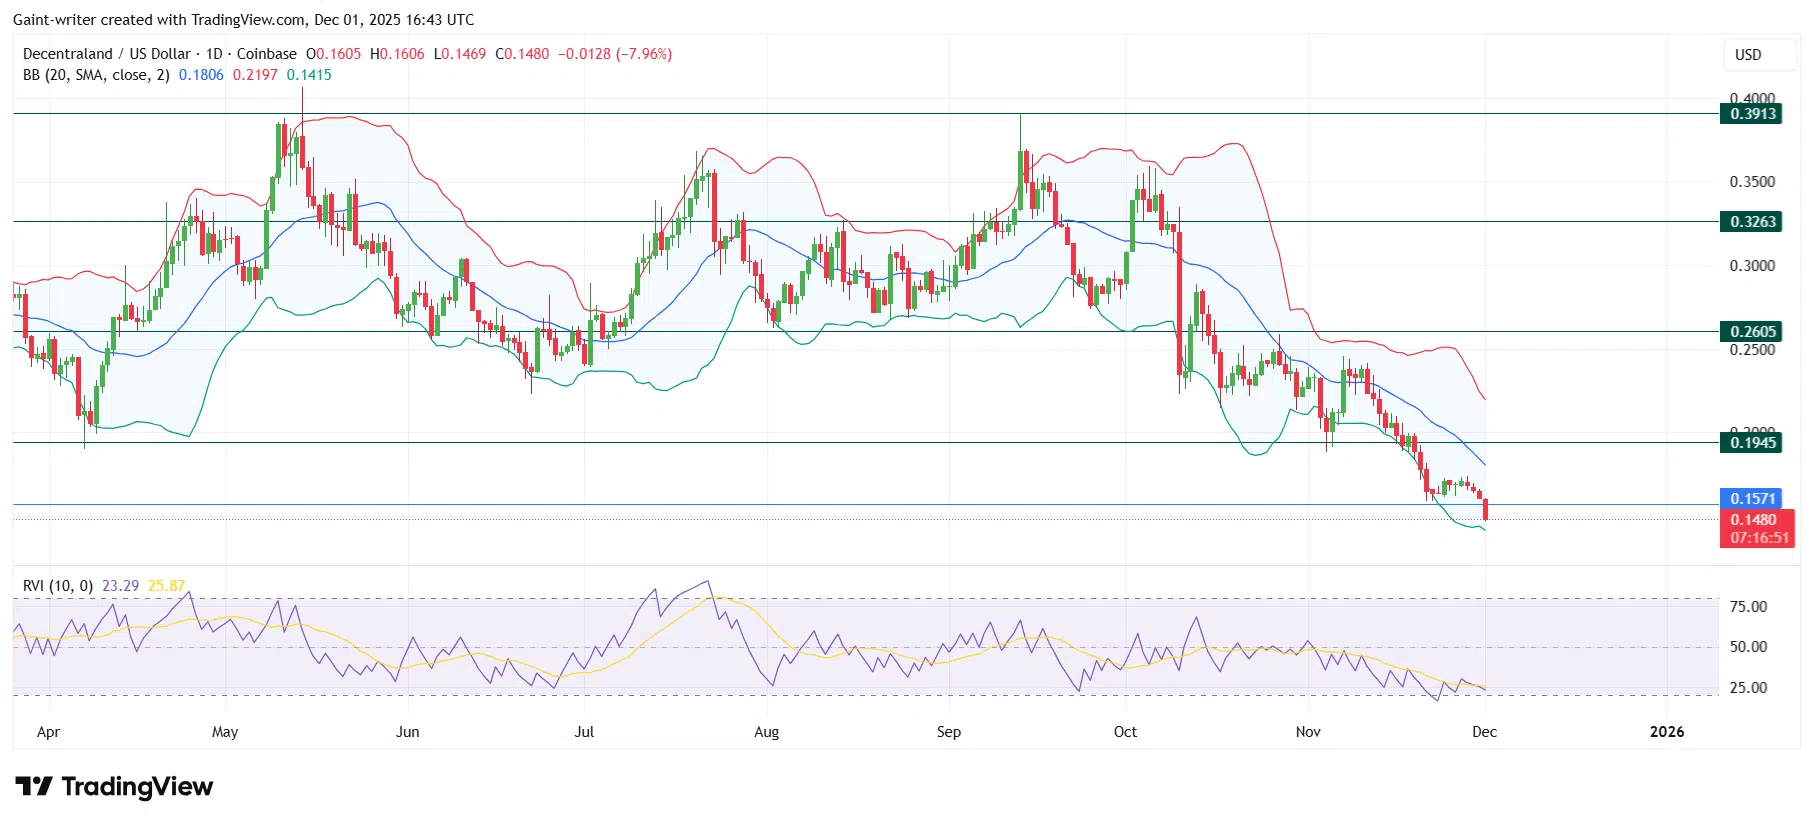
Task: Open the USD currency selector
Action: click(1748, 55)
